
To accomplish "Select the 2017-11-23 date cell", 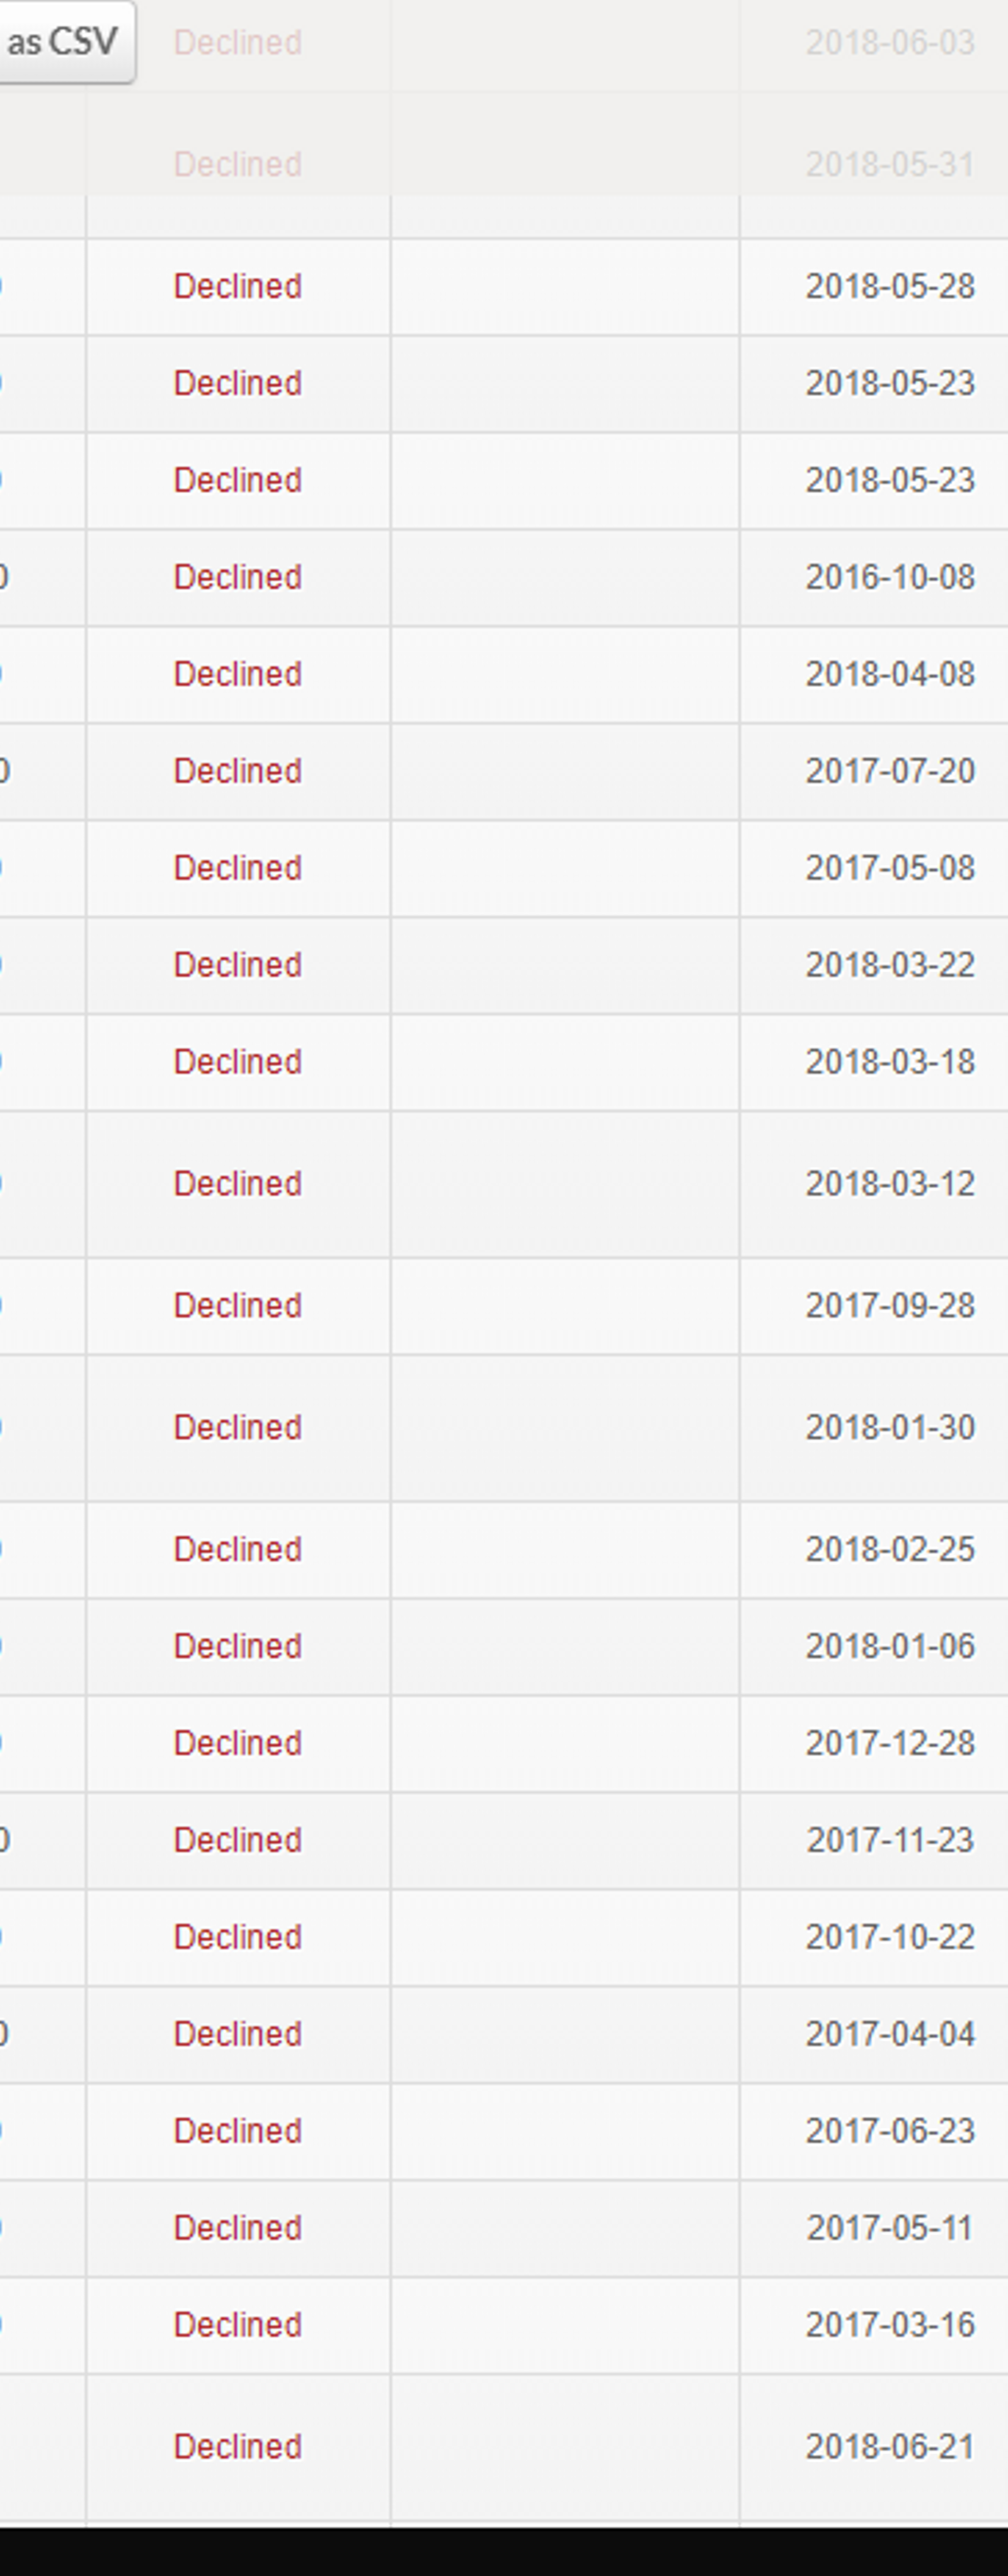I will coord(889,1840).
